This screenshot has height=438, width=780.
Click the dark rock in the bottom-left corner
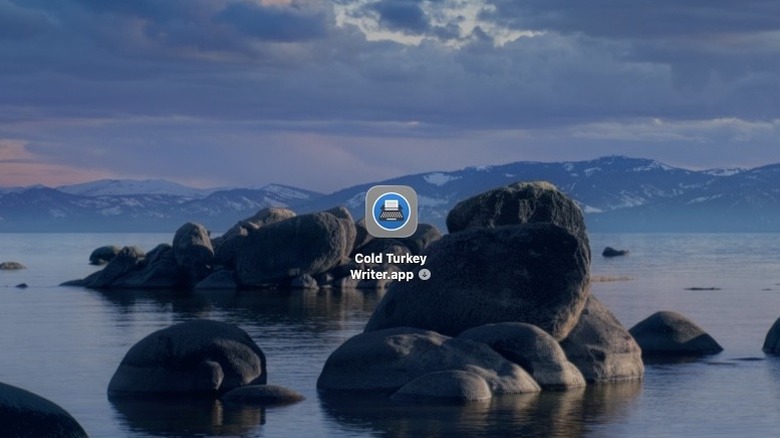point(35,414)
